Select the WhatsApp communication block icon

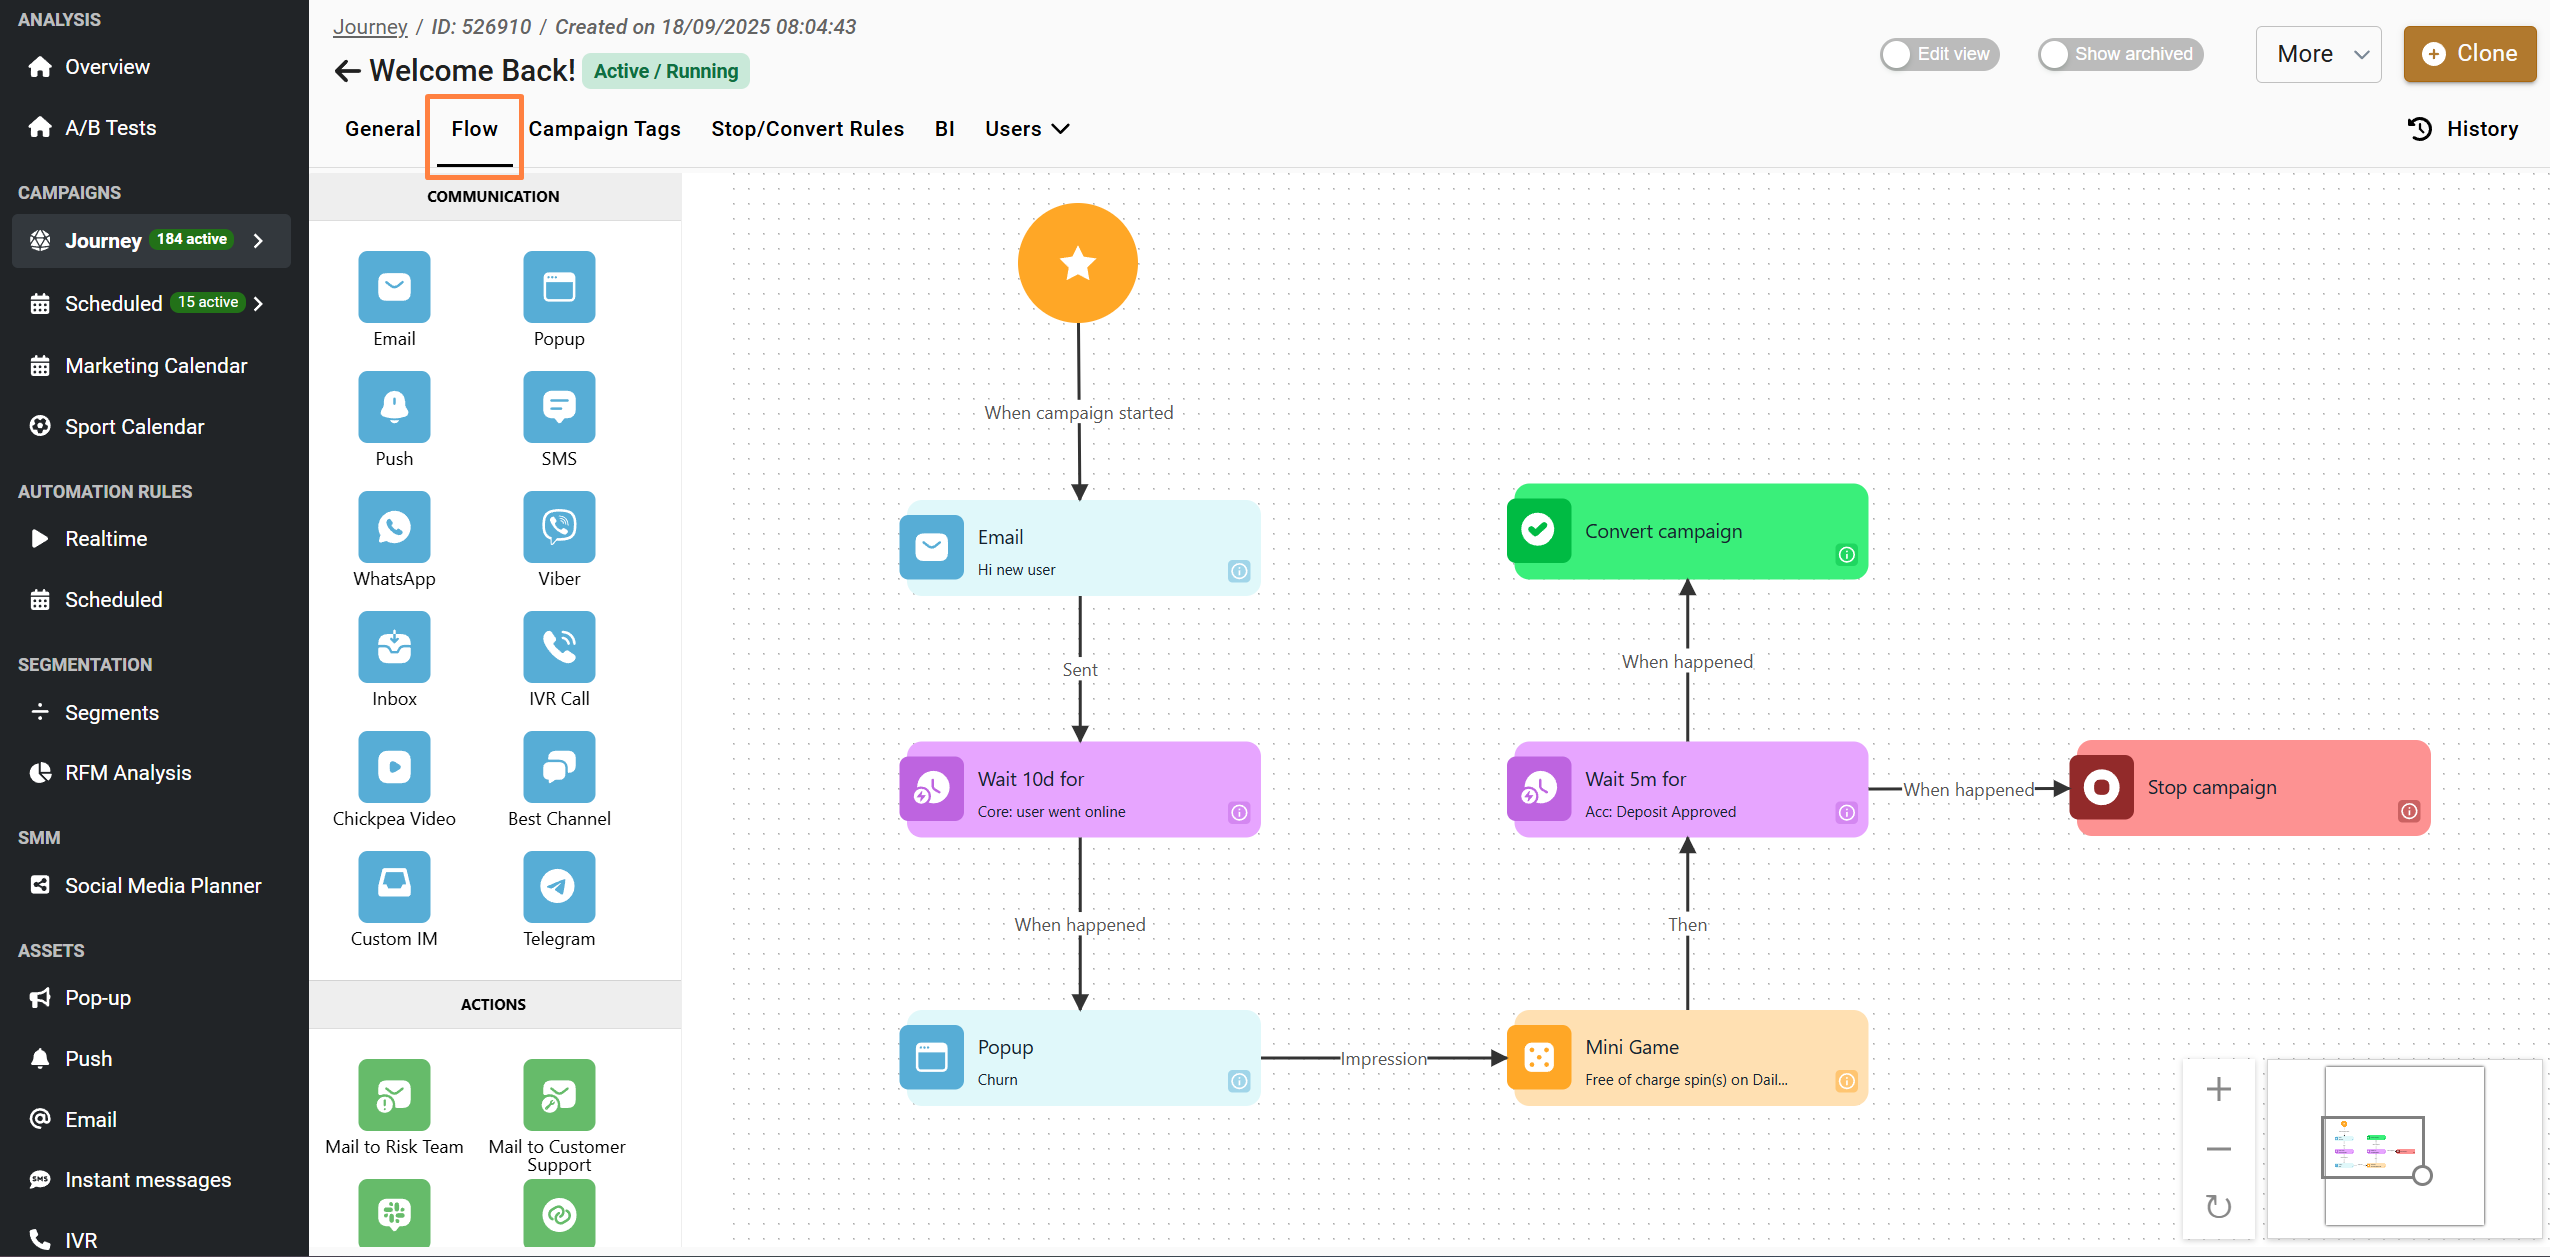tap(394, 527)
